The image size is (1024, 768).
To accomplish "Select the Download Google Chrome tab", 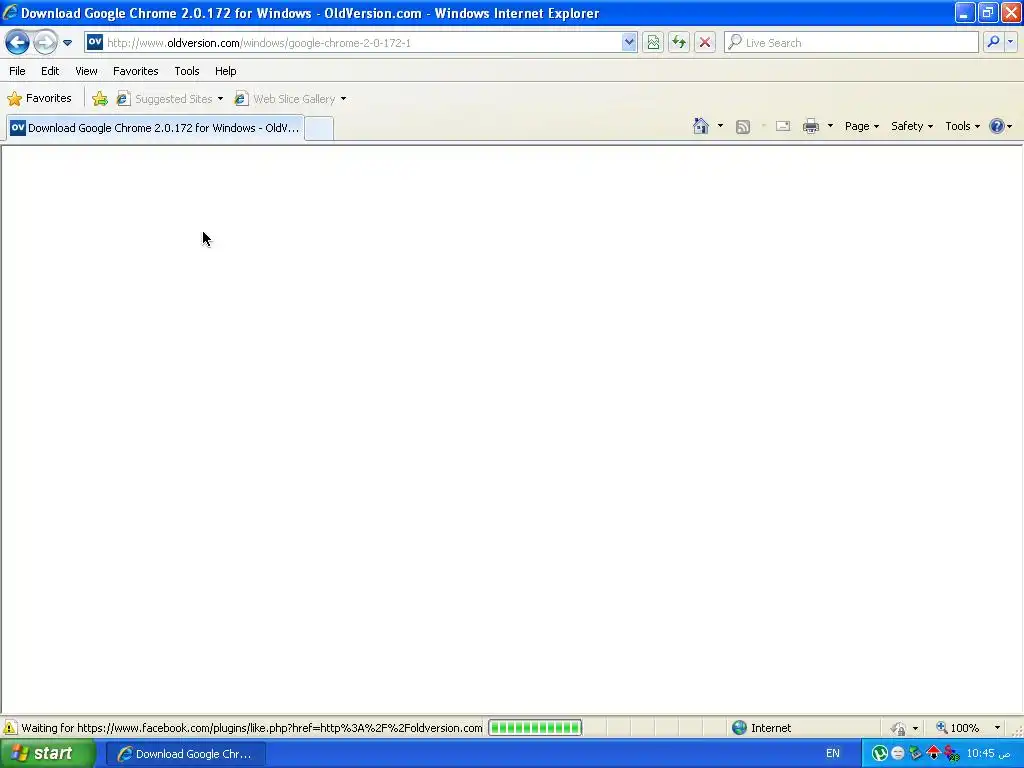I will pos(155,128).
